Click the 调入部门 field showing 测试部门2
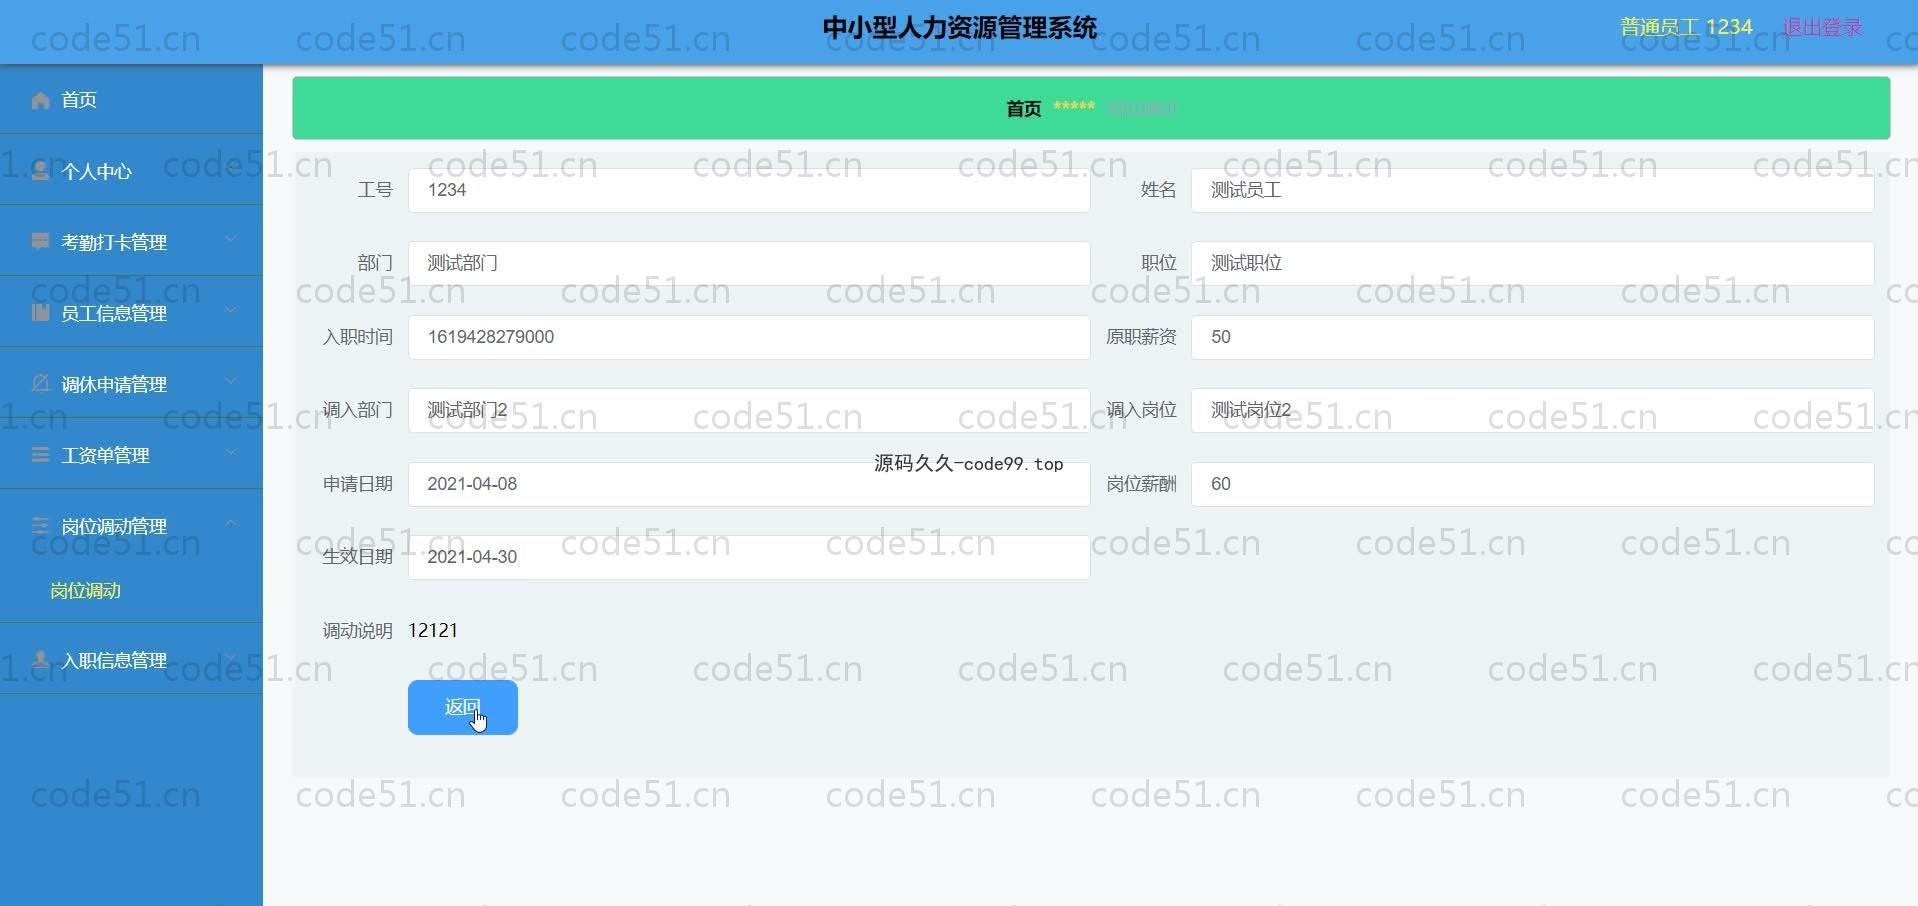This screenshot has height=906, width=1918. 749,410
